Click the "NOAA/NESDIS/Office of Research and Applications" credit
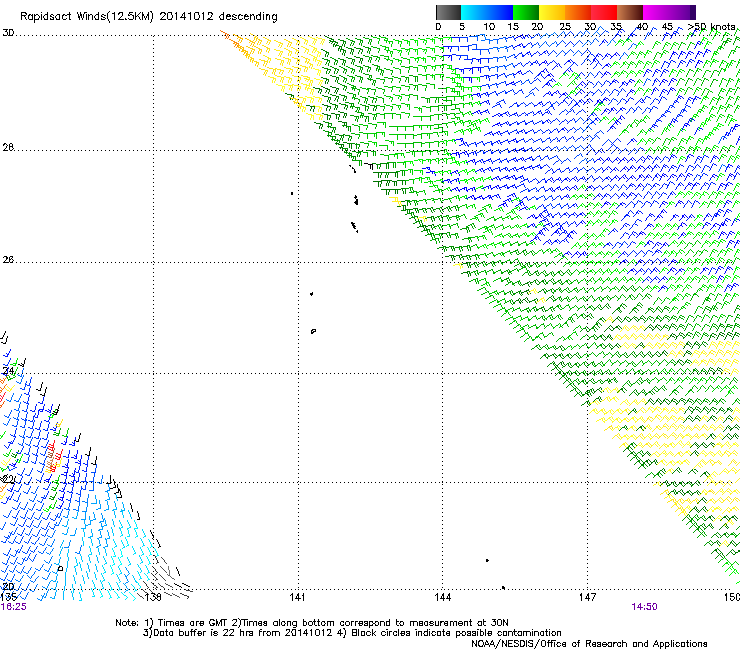 pos(589,644)
